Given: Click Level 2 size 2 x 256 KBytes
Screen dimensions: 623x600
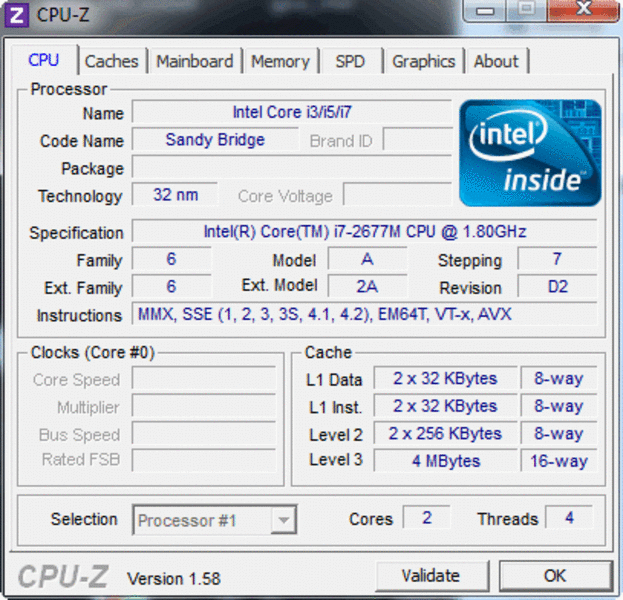Looking at the screenshot, I should coord(445,433).
